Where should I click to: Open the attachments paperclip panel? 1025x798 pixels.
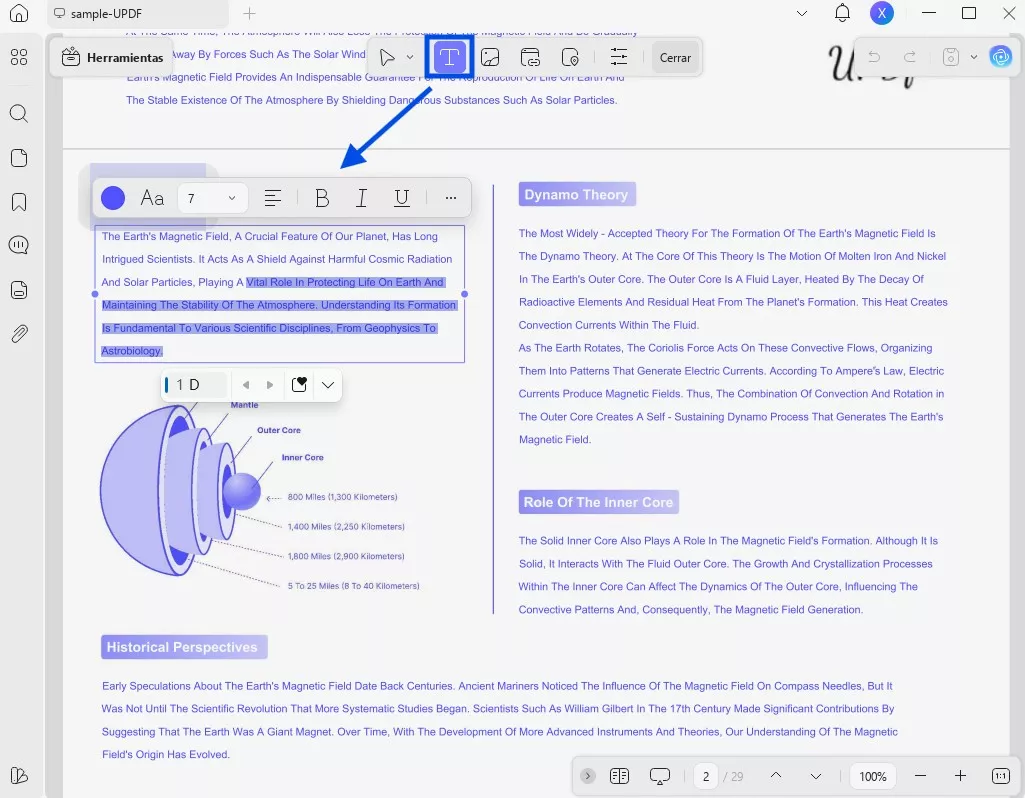(x=19, y=334)
